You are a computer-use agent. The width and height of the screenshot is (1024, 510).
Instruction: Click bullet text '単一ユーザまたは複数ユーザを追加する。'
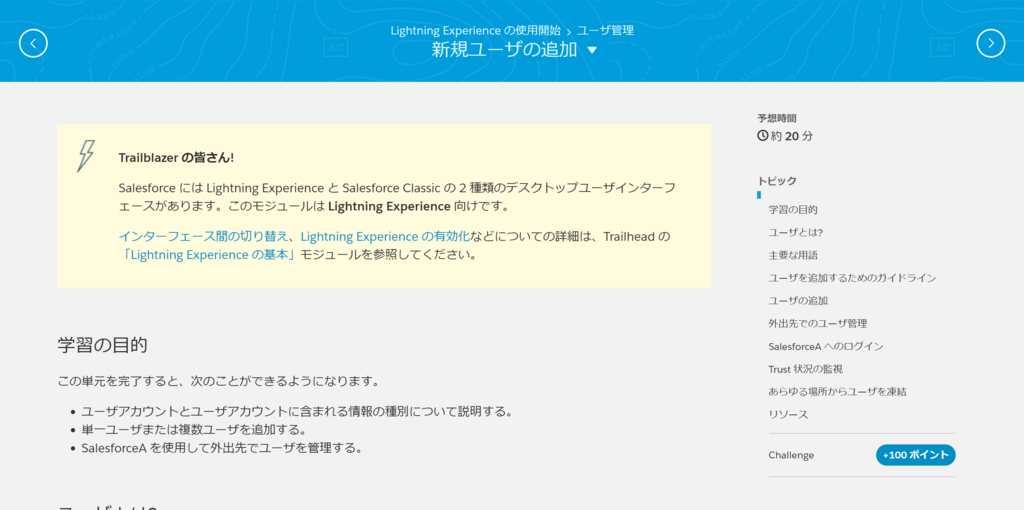(194, 430)
